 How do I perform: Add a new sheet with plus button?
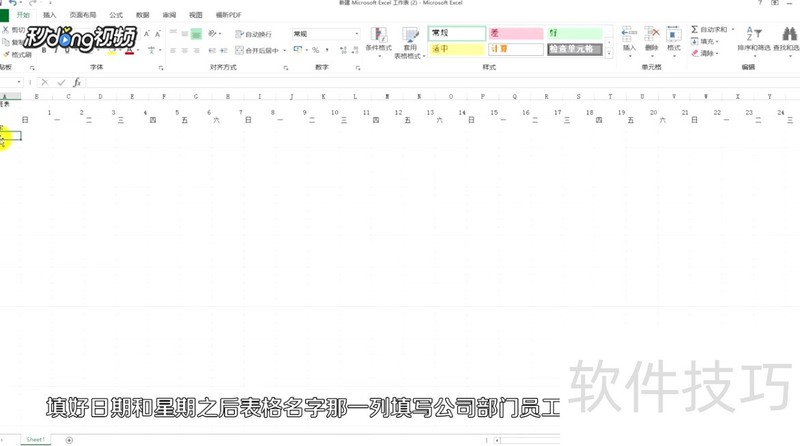tap(69, 440)
